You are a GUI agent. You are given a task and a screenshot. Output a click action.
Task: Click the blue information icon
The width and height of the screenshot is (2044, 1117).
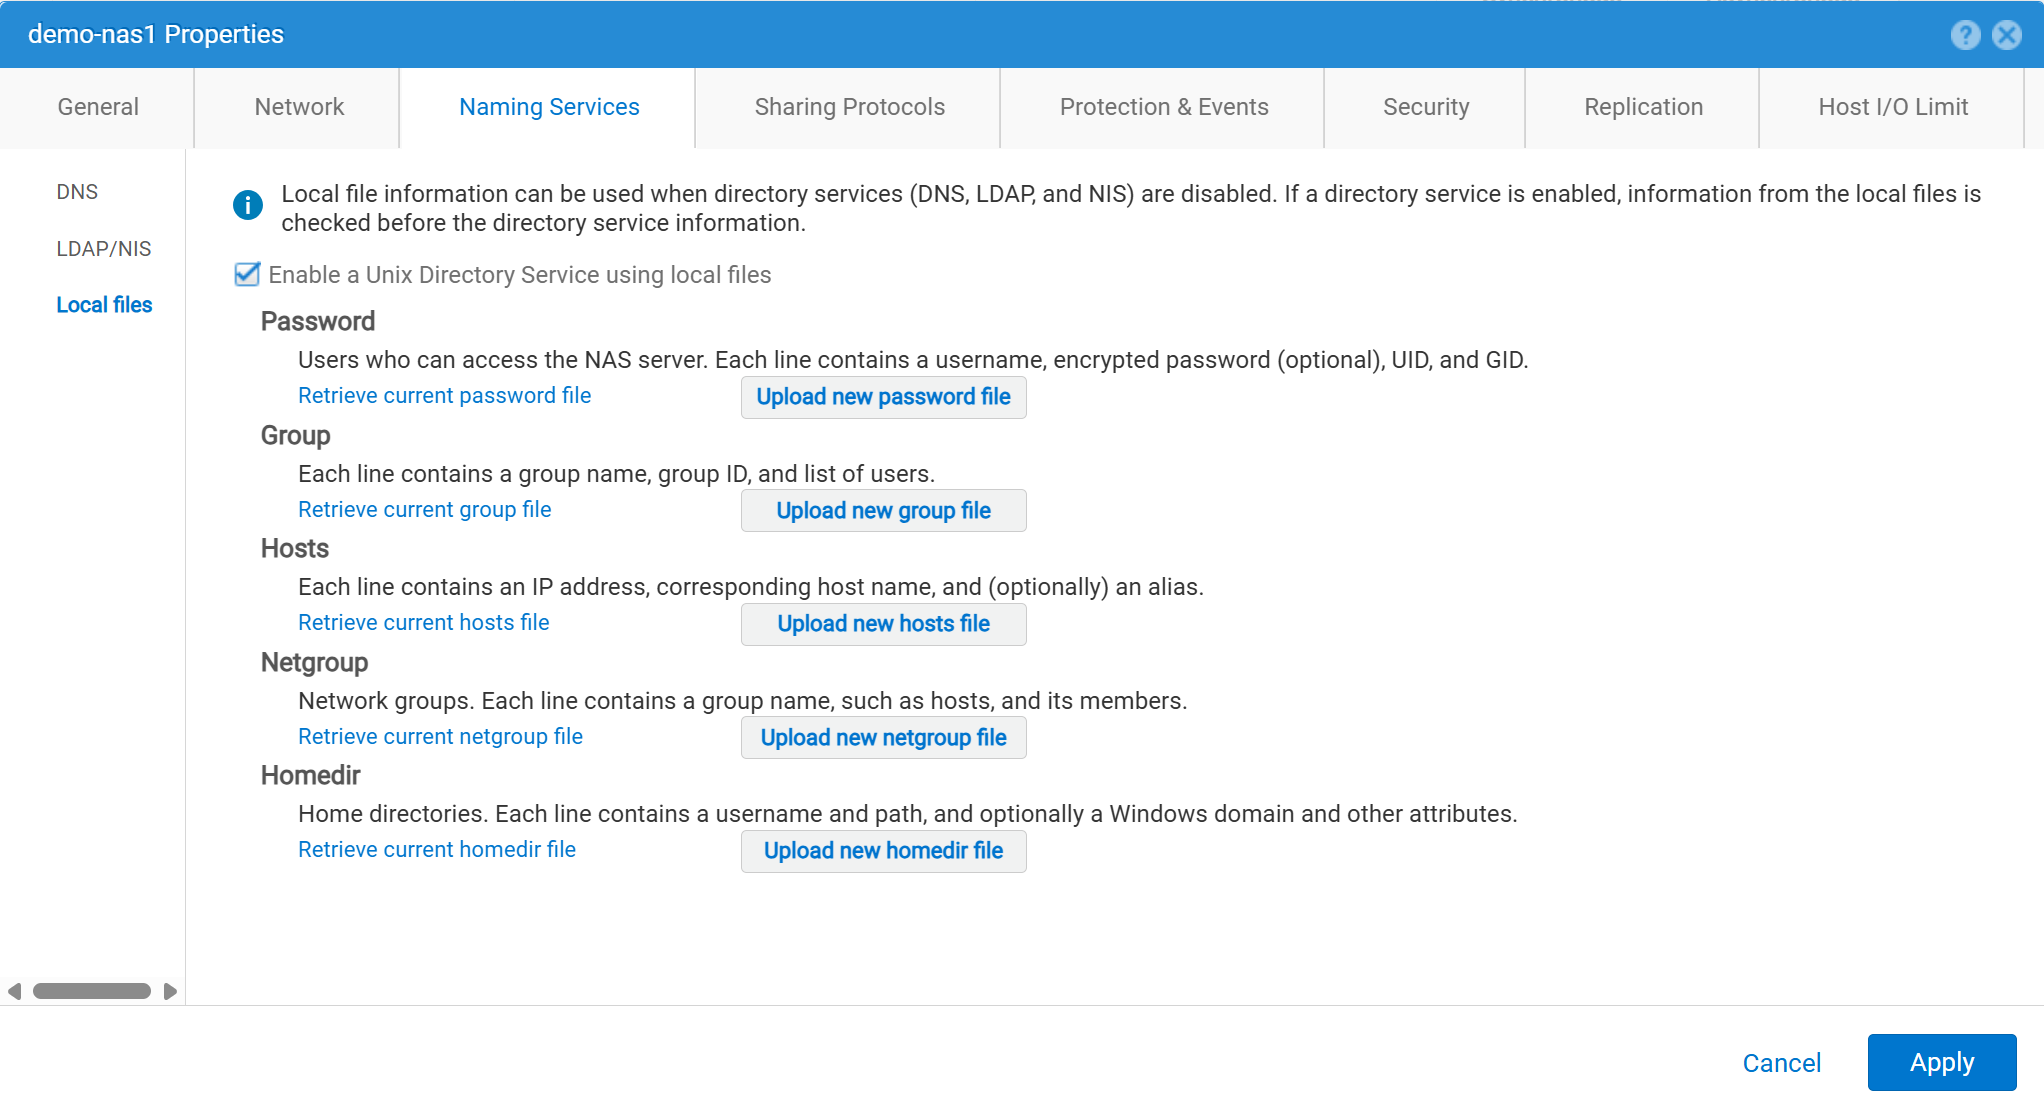[247, 205]
